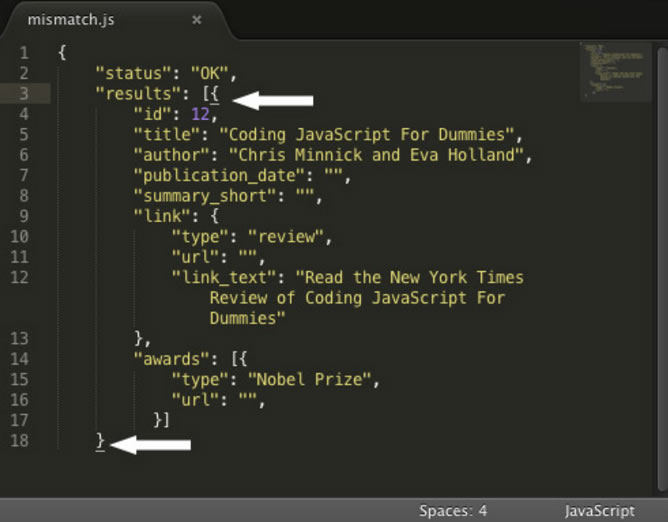
Task: Click the "awards" key
Action: pyautogui.click(x=171, y=359)
